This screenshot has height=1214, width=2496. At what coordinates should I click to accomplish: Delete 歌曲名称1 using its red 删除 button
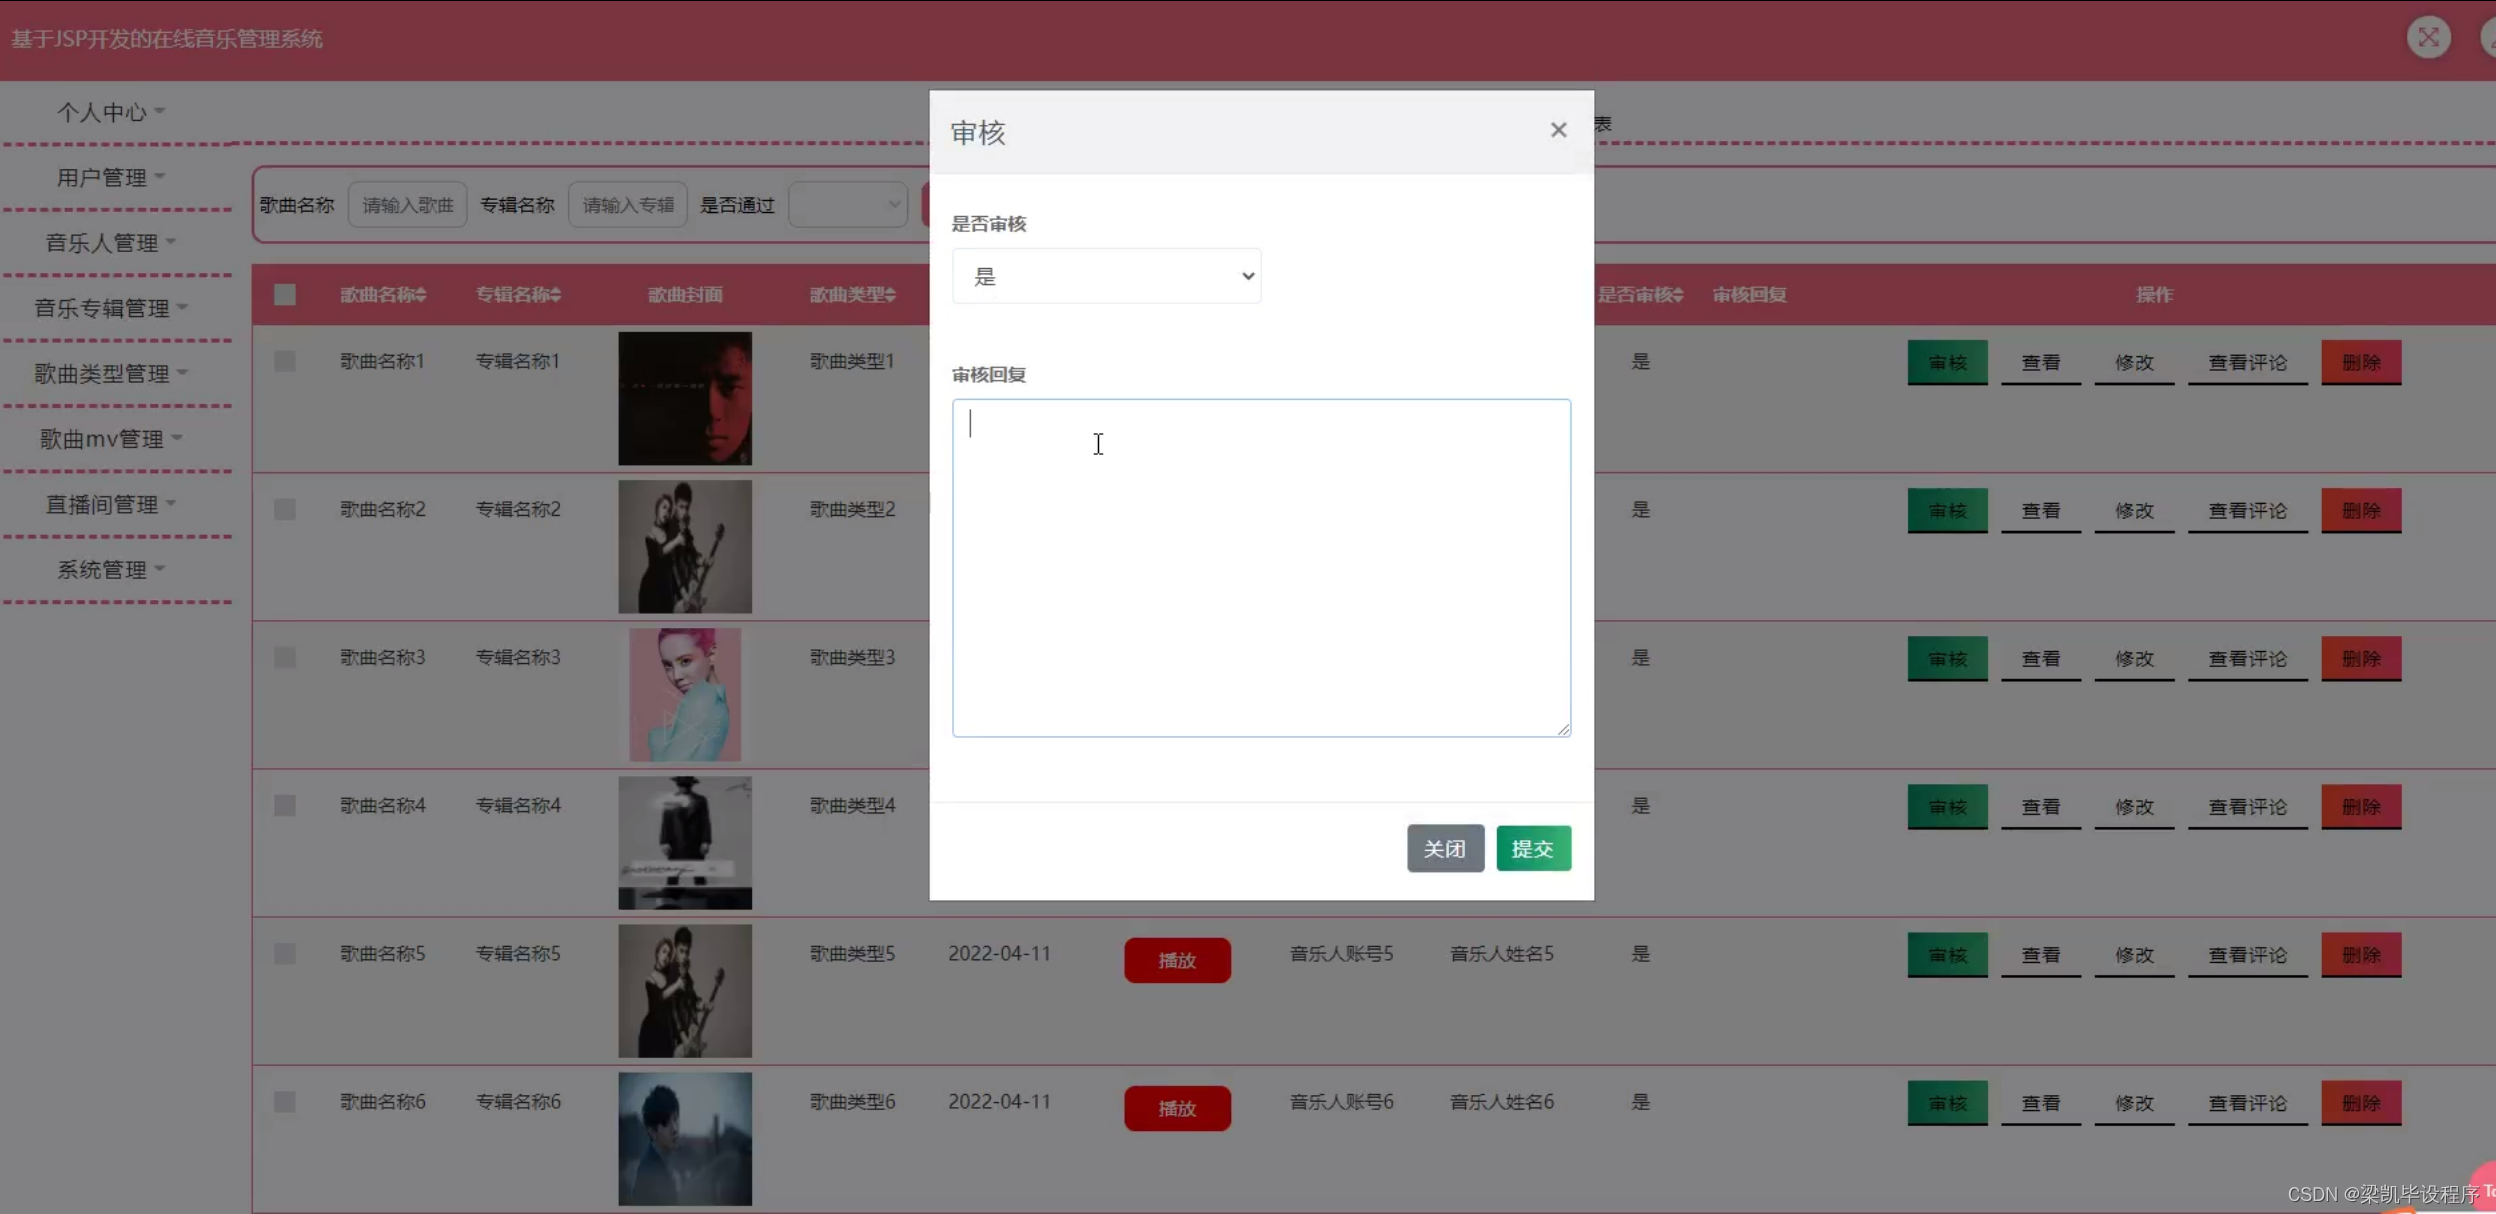click(x=2361, y=362)
